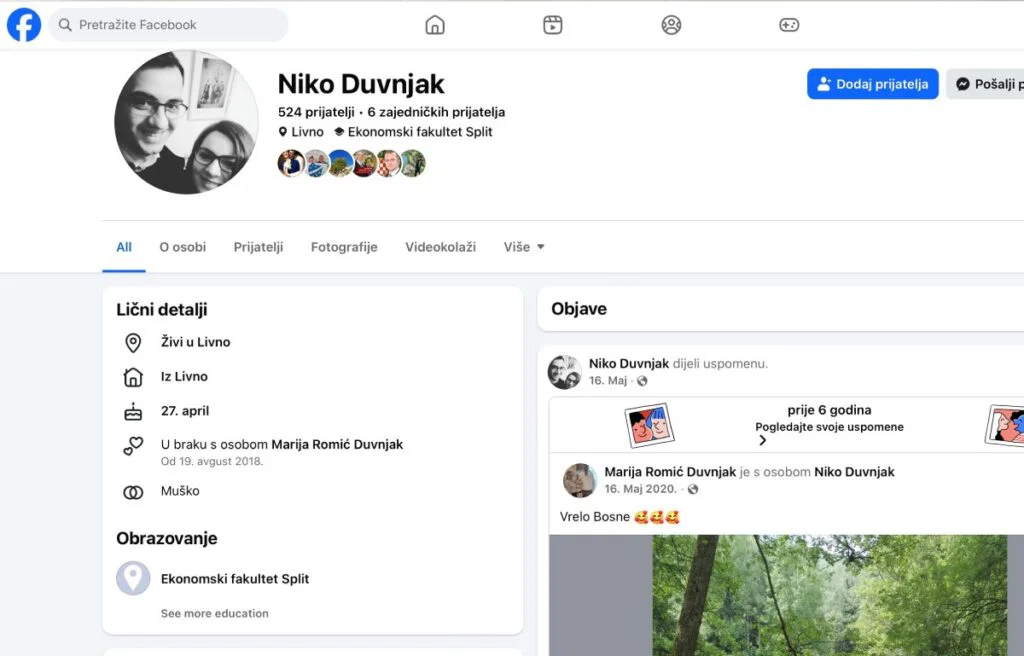Click the Pretražite Facebook search field

coord(168,25)
